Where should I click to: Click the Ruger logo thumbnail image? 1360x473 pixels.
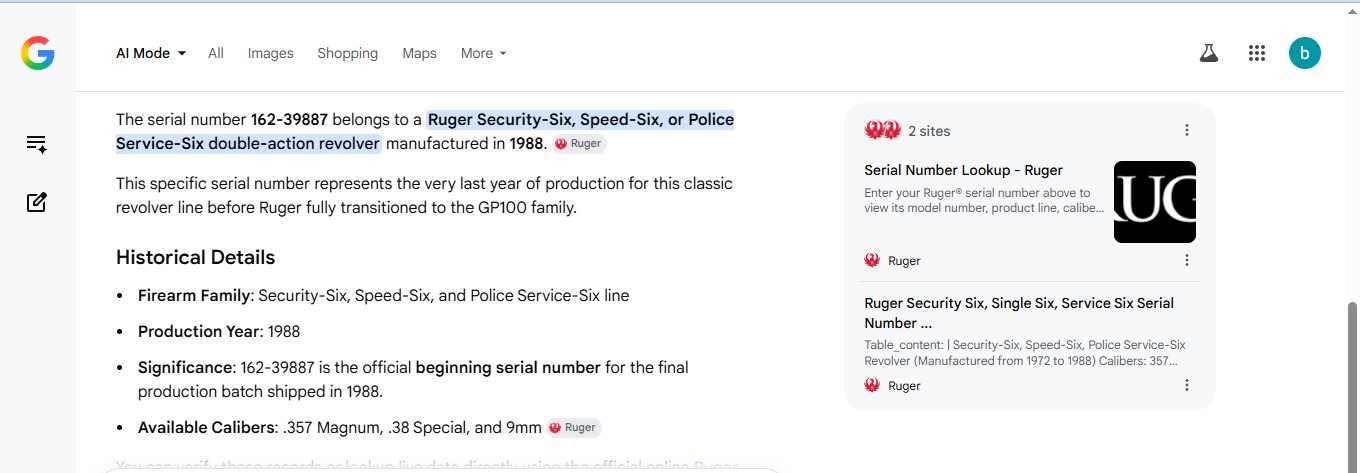1155,202
